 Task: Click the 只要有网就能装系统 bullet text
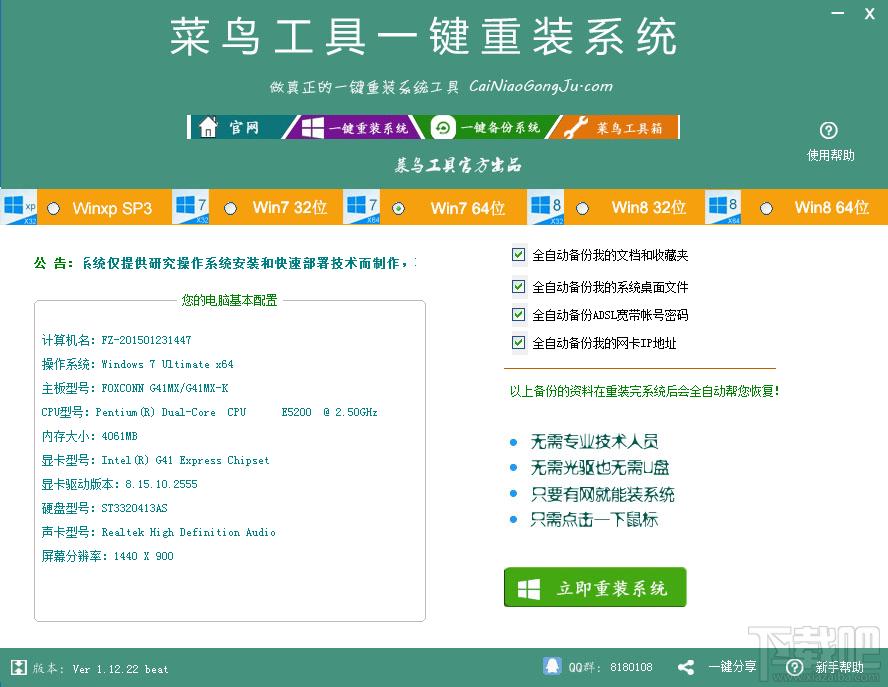[603, 494]
